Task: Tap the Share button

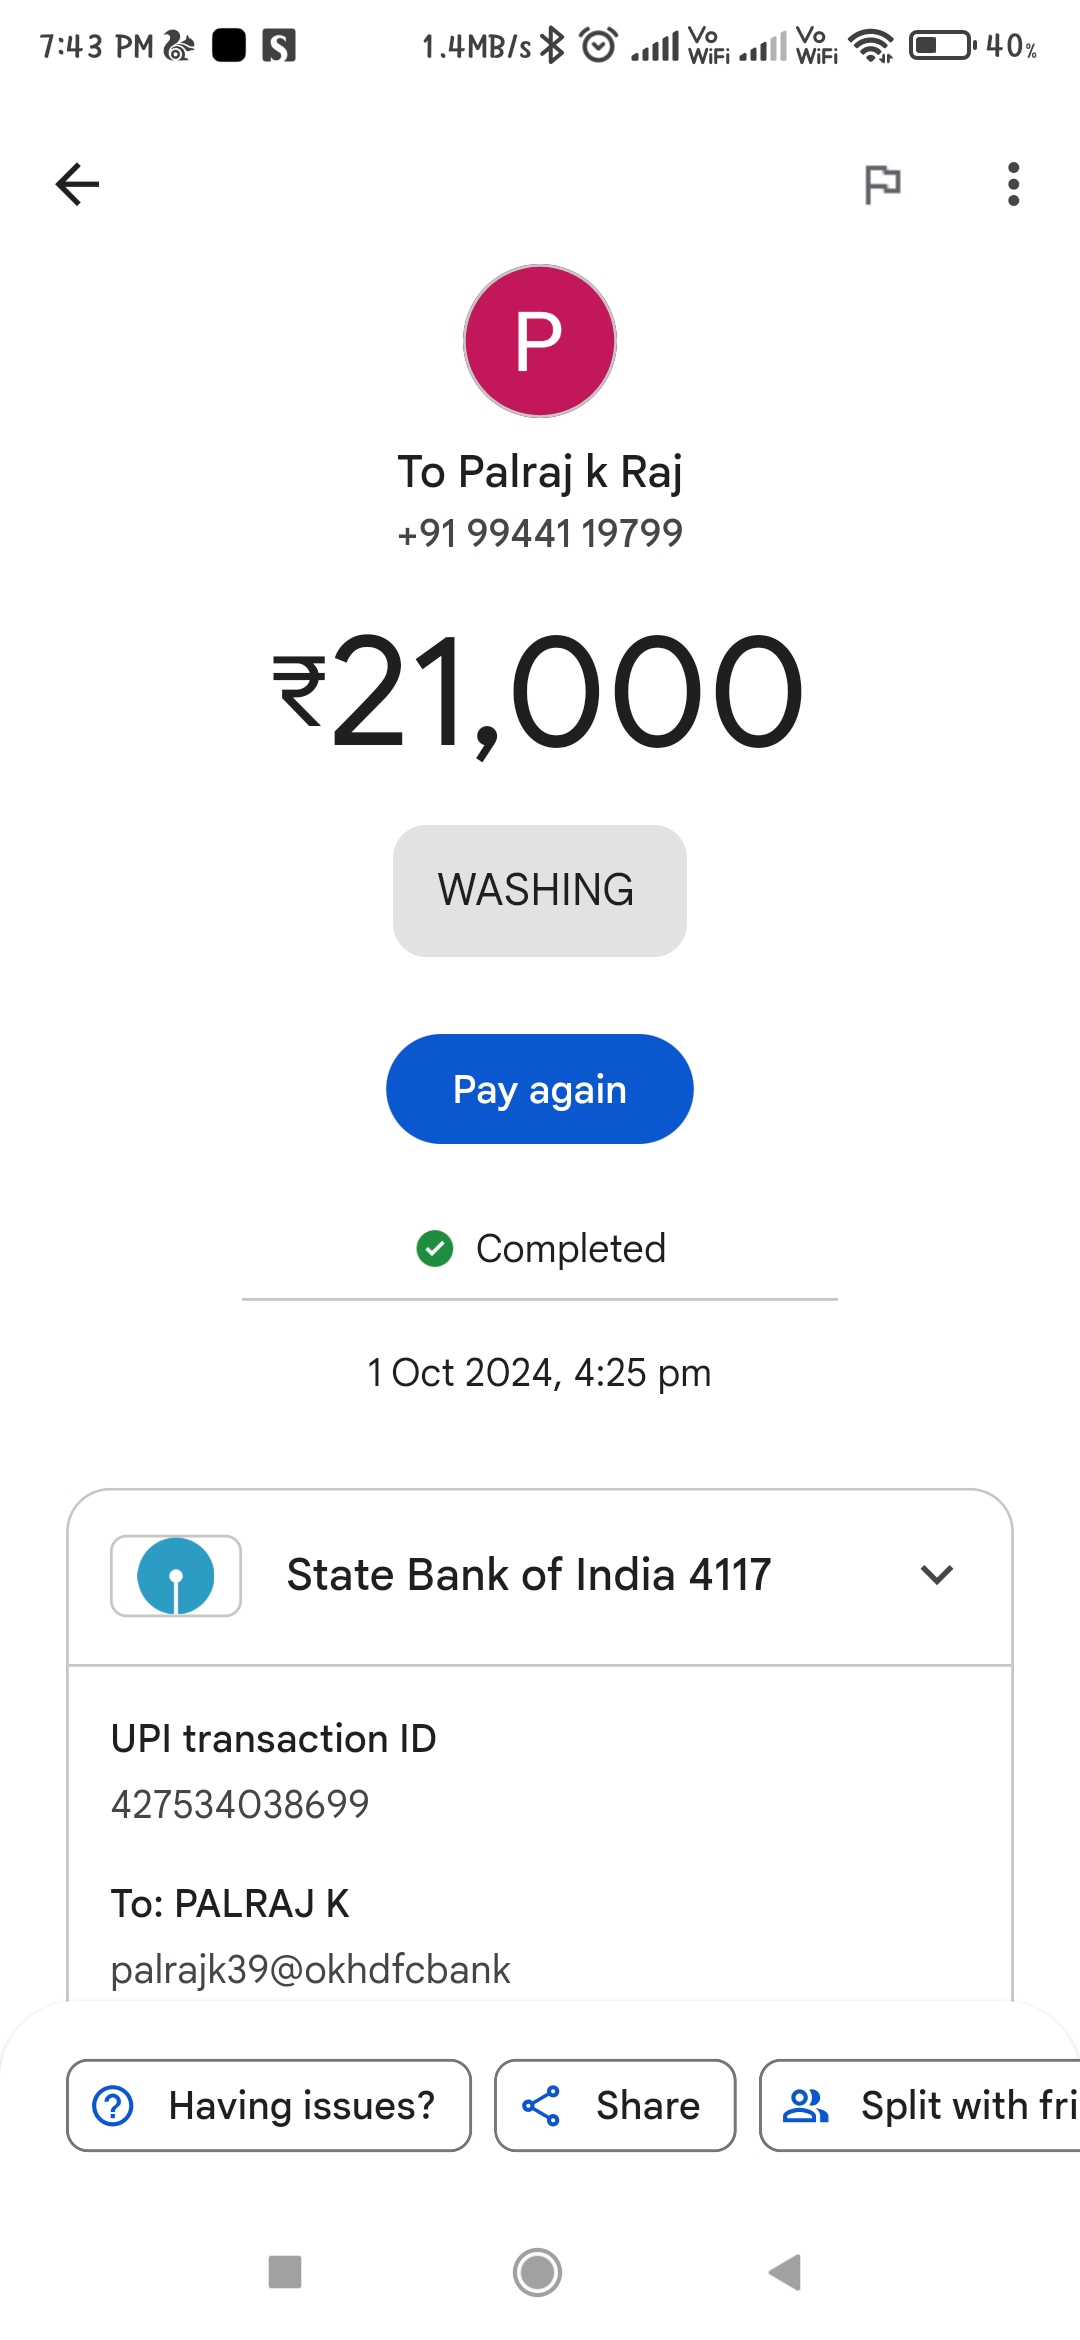Action: coord(615,2105)
